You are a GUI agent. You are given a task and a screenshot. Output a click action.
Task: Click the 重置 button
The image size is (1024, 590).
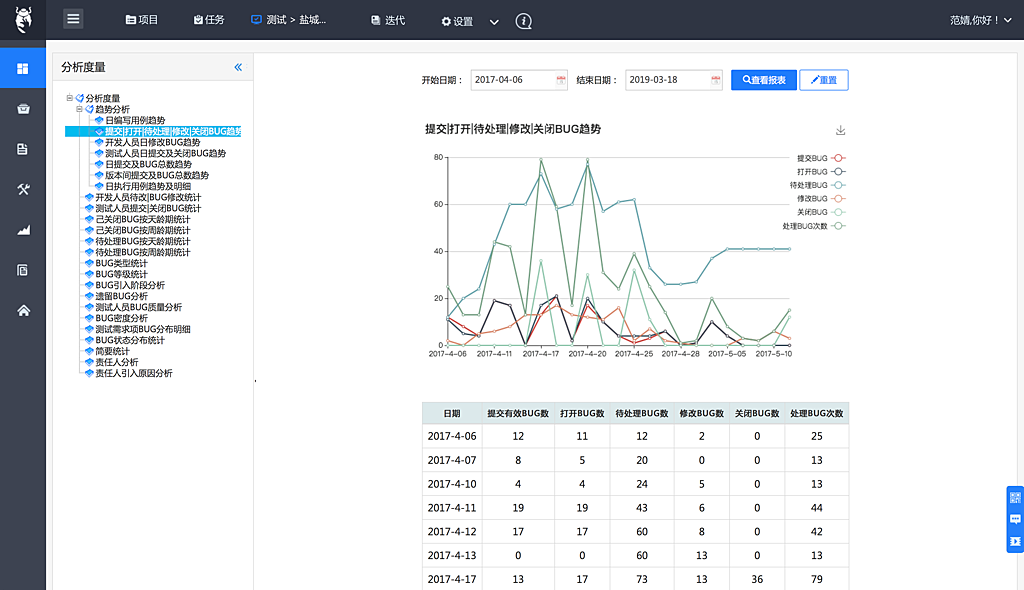click(x=824, y=80)
